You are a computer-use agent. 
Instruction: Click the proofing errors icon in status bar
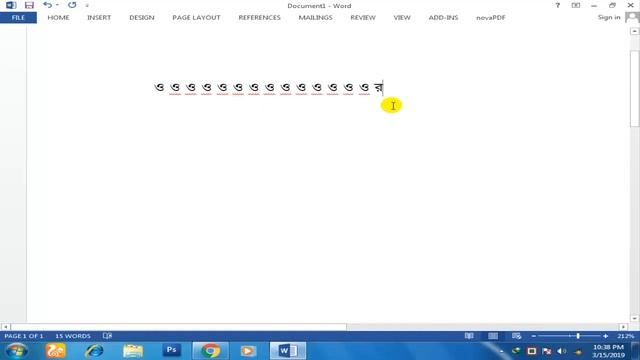point(107,336)
